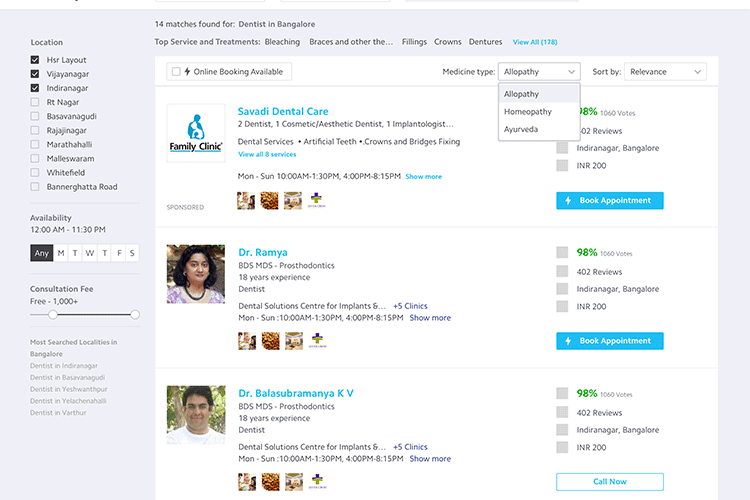
Task: Uncheck the Hsr Layout location filter
Action: click(36, 60)
